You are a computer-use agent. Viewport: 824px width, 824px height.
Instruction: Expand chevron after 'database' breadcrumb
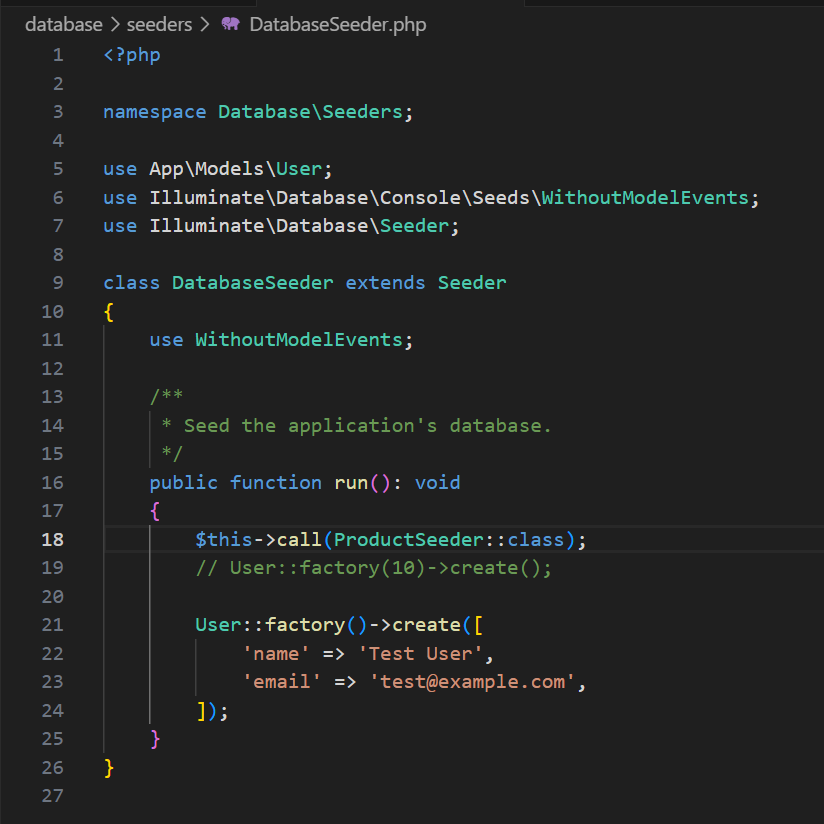pyautogui.click(x=115, y=24)
